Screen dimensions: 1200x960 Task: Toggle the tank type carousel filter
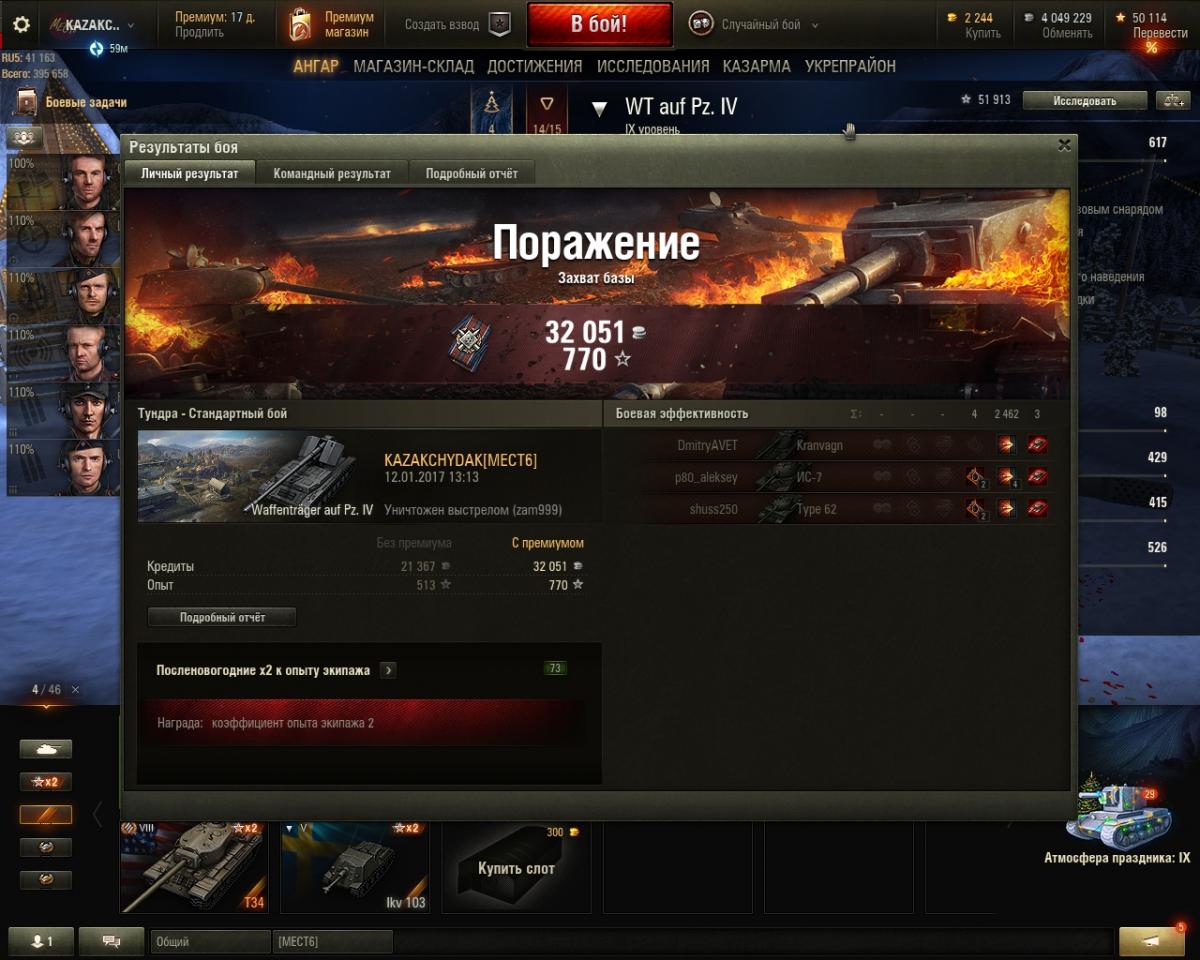click(46, 749)
